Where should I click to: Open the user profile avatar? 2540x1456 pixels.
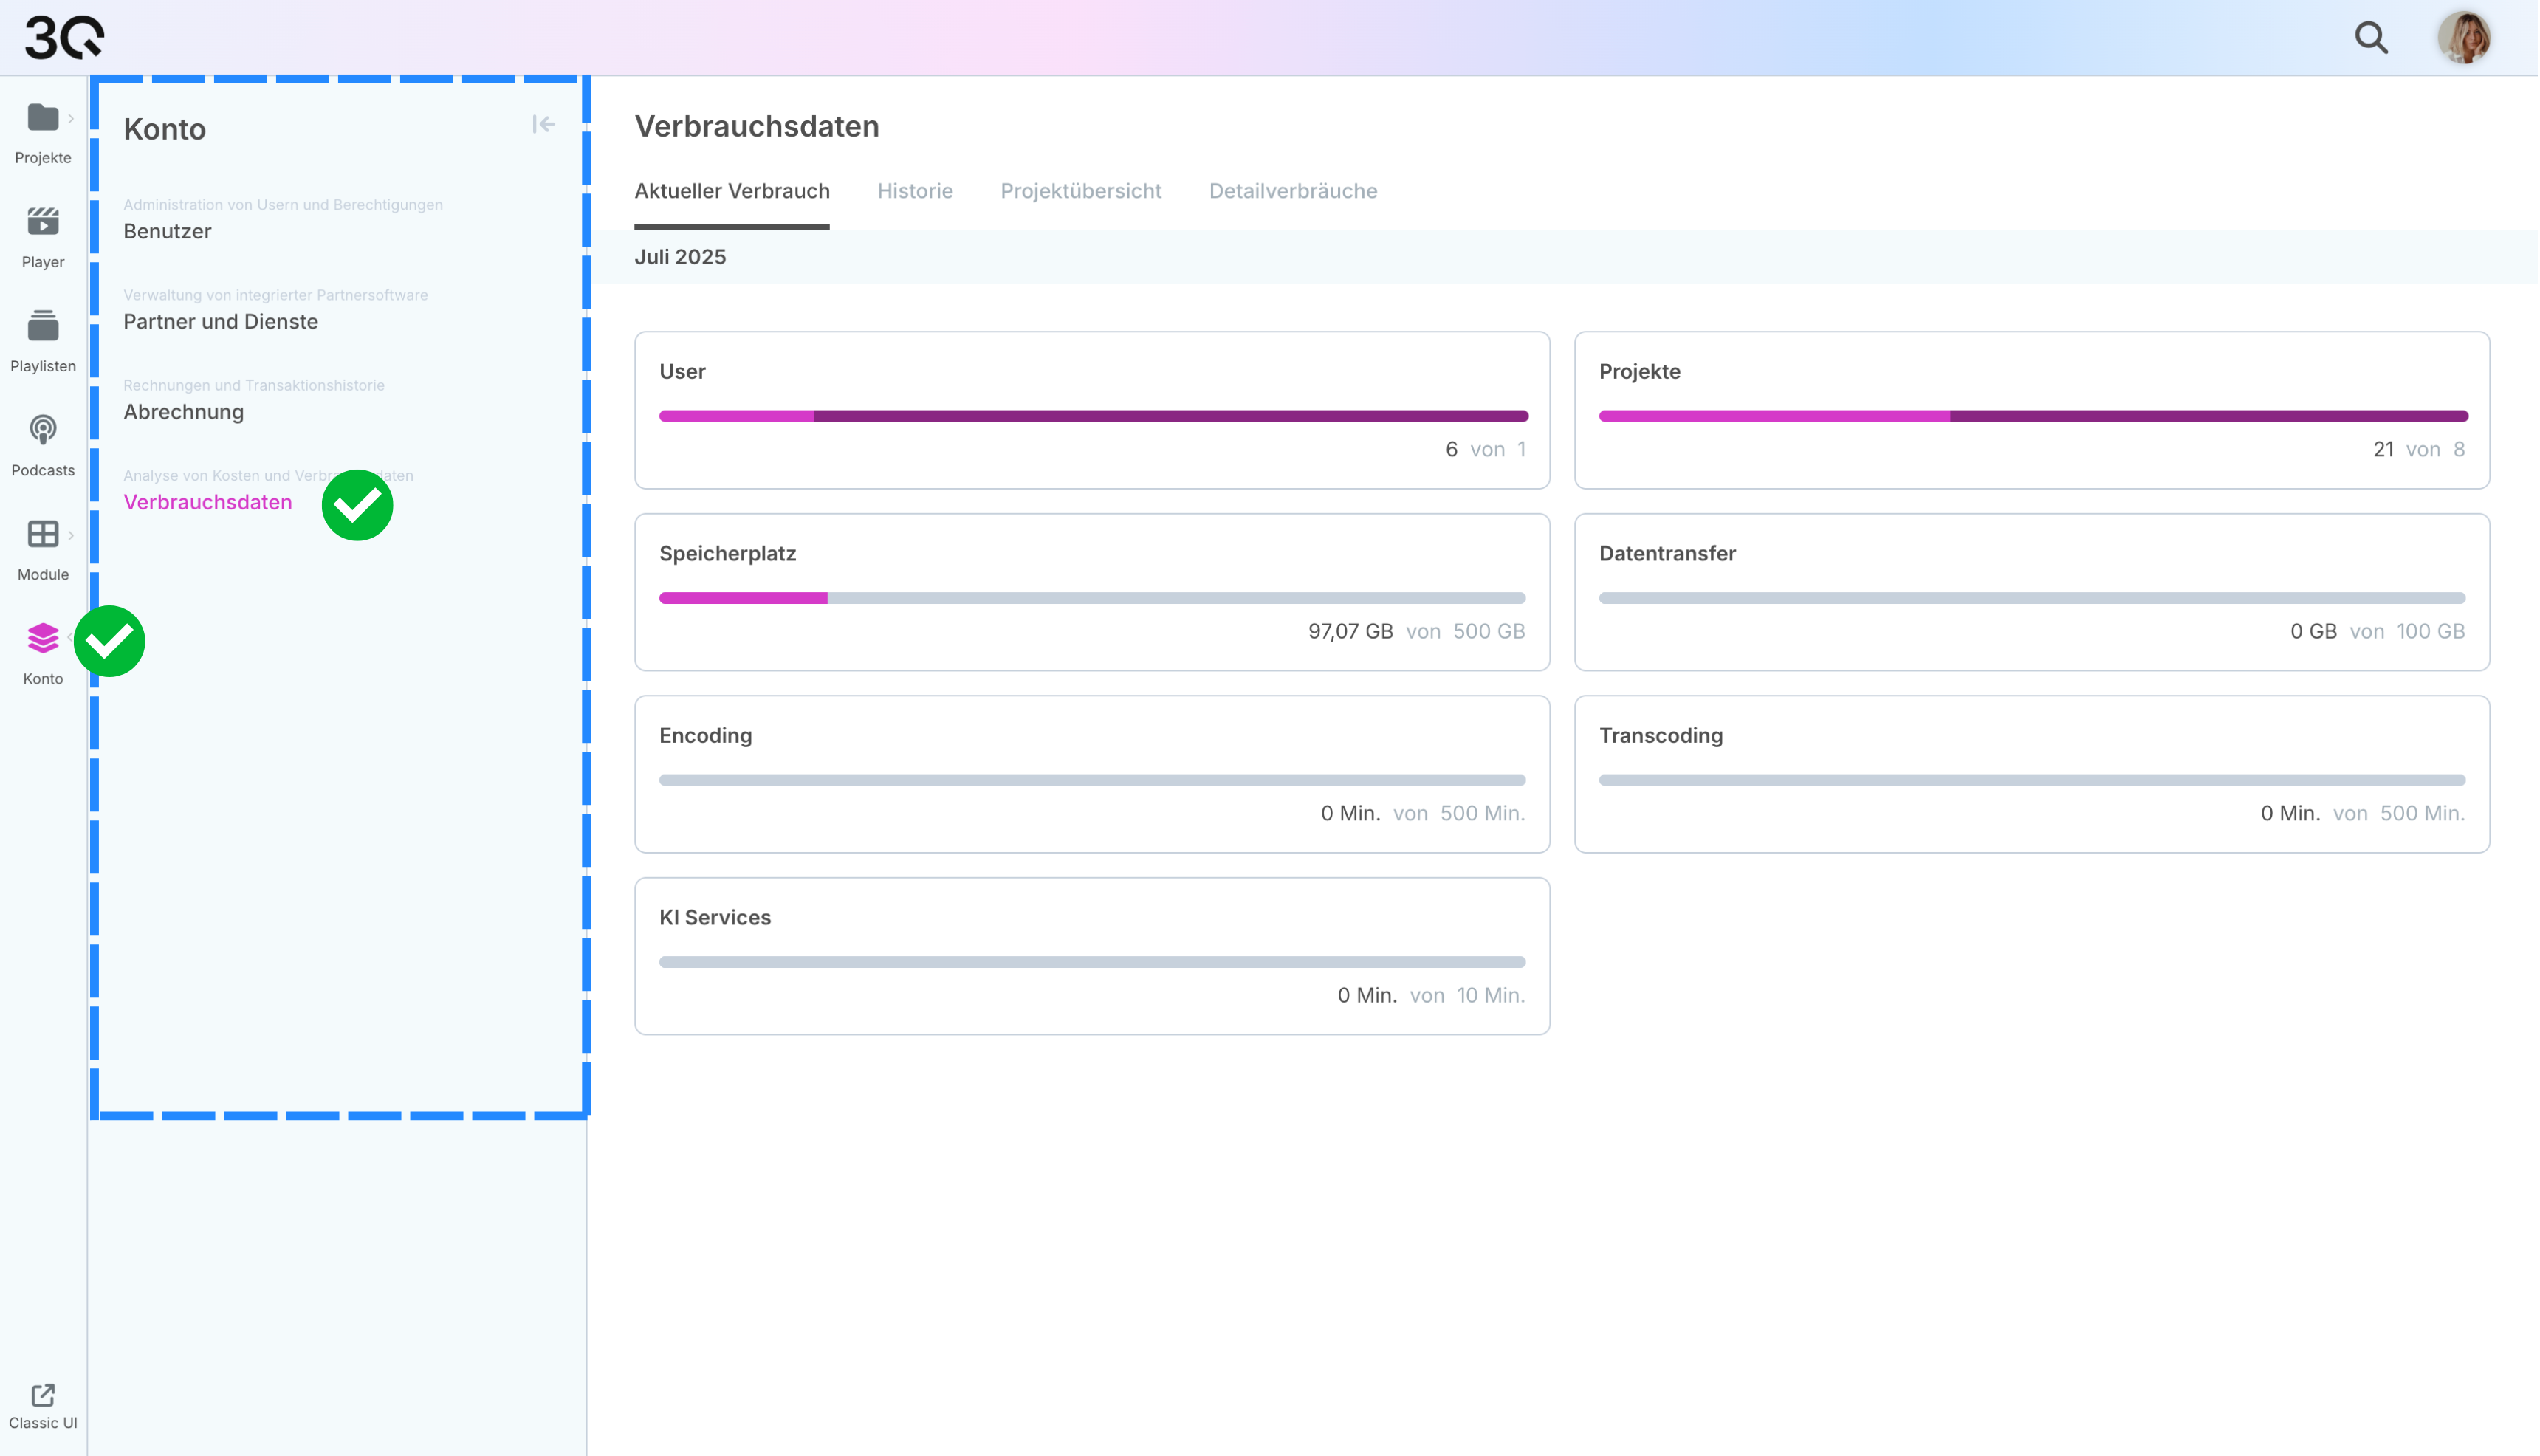(2464, 38)
